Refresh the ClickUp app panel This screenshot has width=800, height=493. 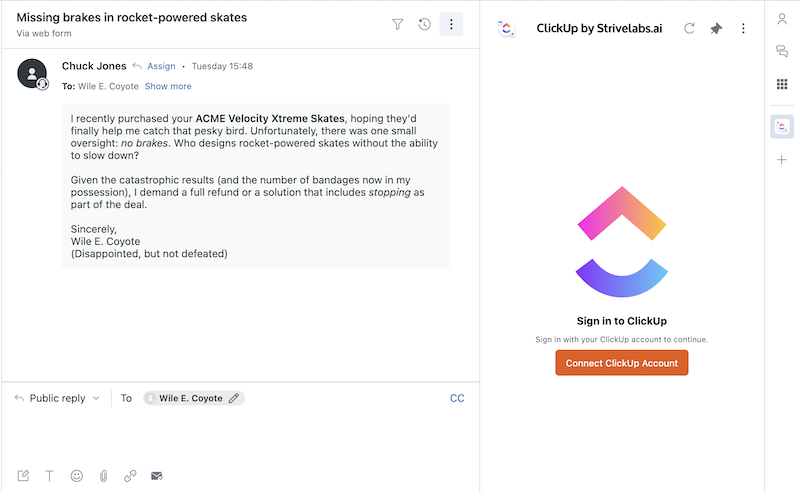pyautogui.click(x=689, y=29)
